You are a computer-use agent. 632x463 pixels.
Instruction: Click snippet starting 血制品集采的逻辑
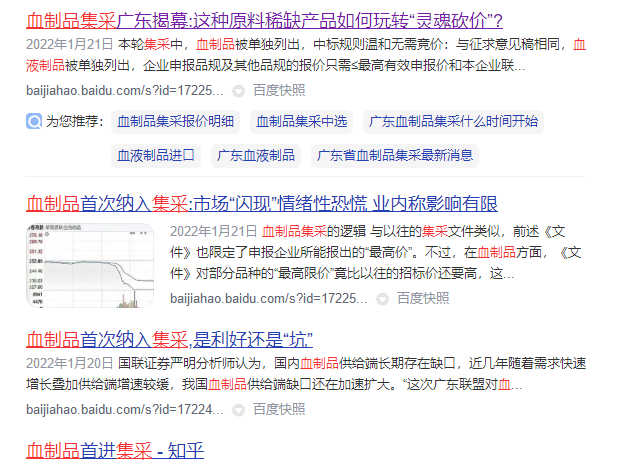point(376,253)
